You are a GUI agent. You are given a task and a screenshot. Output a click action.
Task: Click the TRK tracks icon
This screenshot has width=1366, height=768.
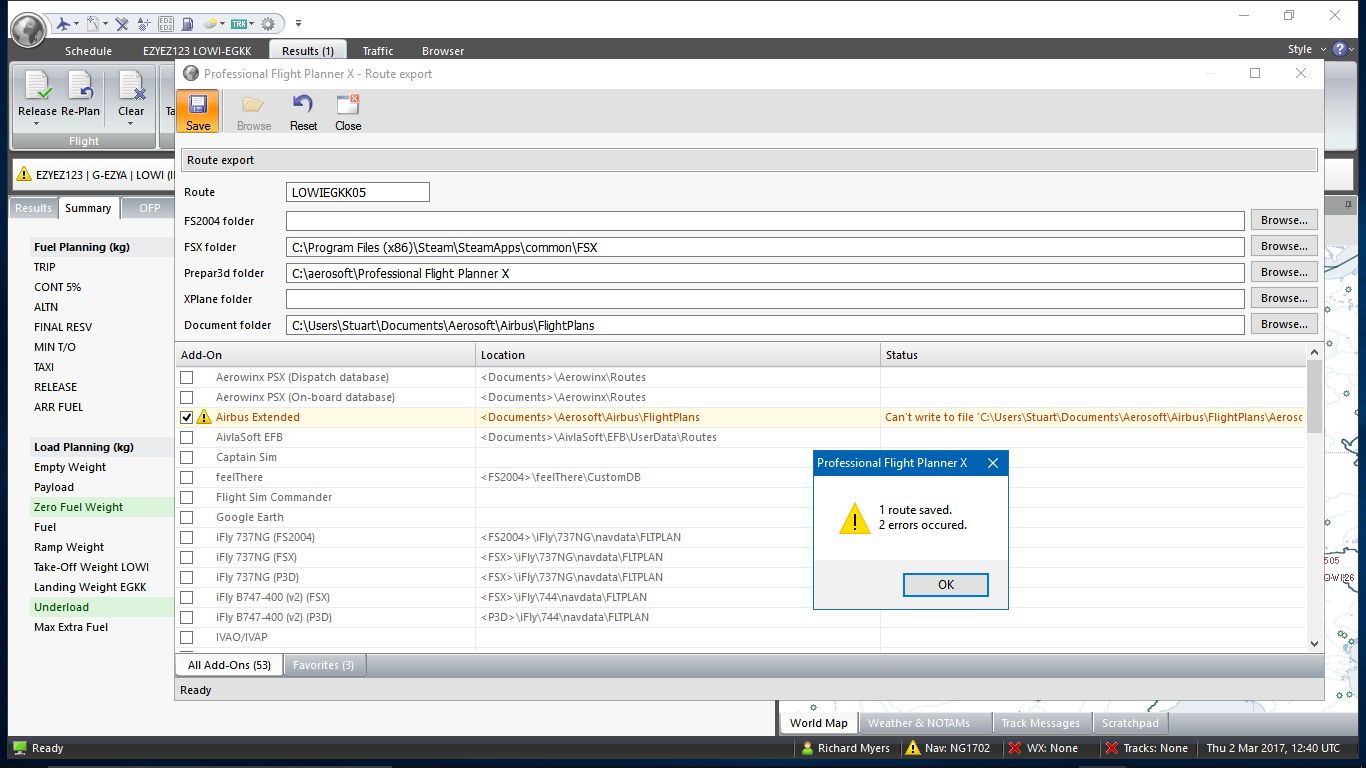point(240,23)
